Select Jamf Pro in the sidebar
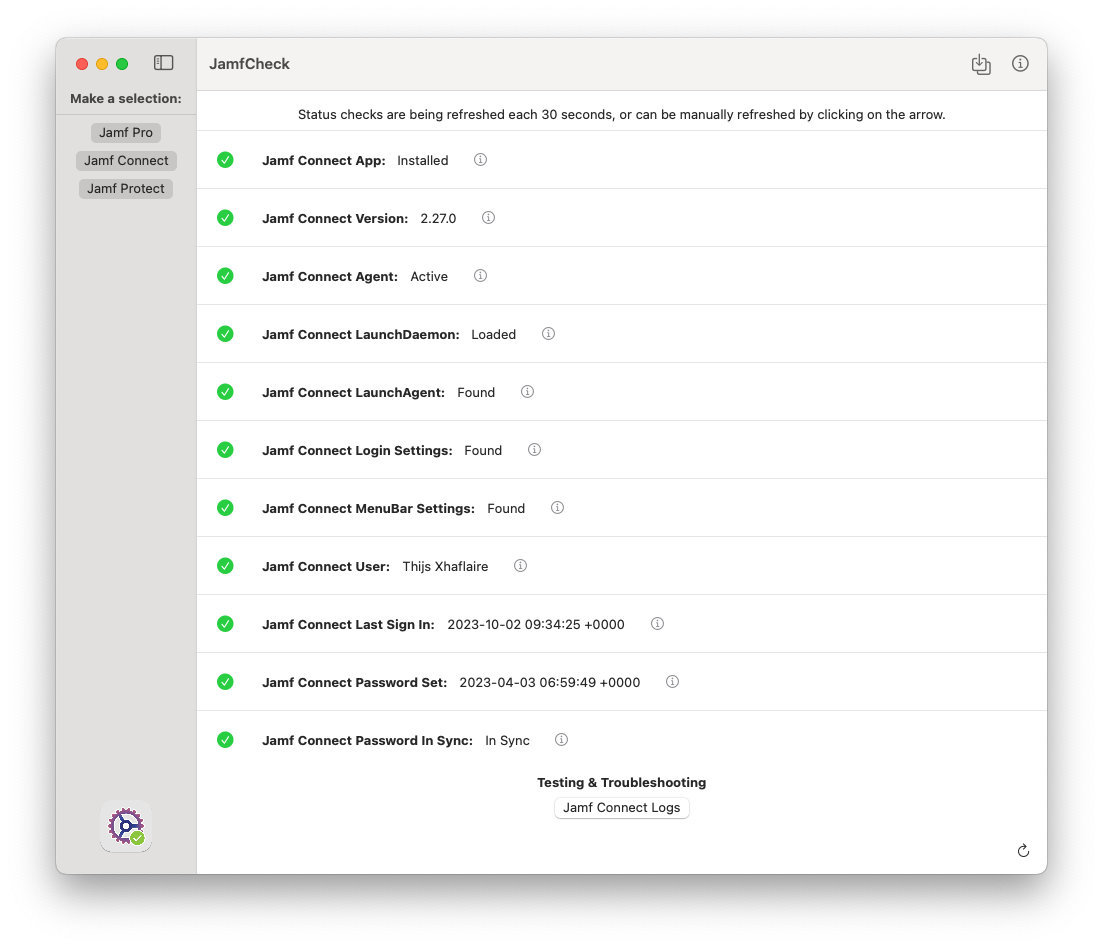 click(126, 132)
